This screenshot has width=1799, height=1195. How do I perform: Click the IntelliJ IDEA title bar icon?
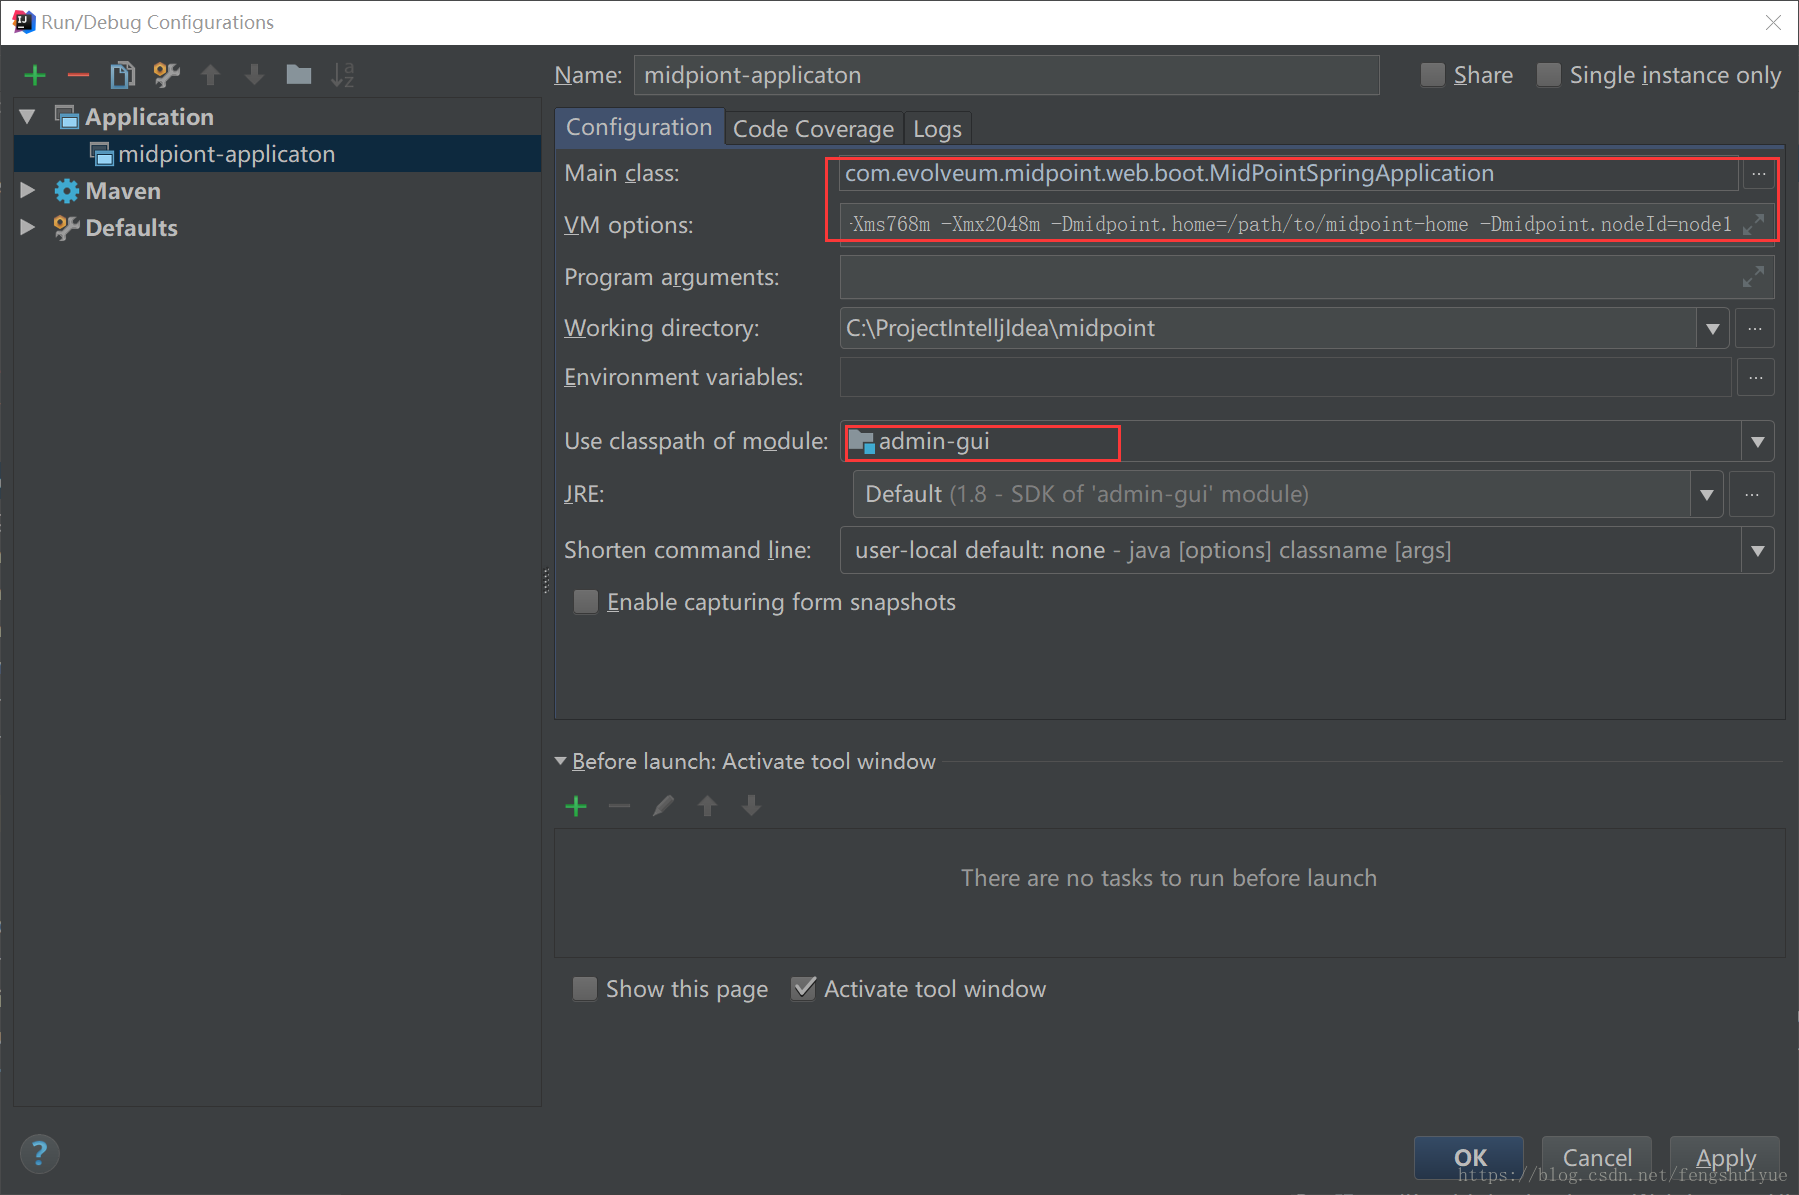click(23, 22)
